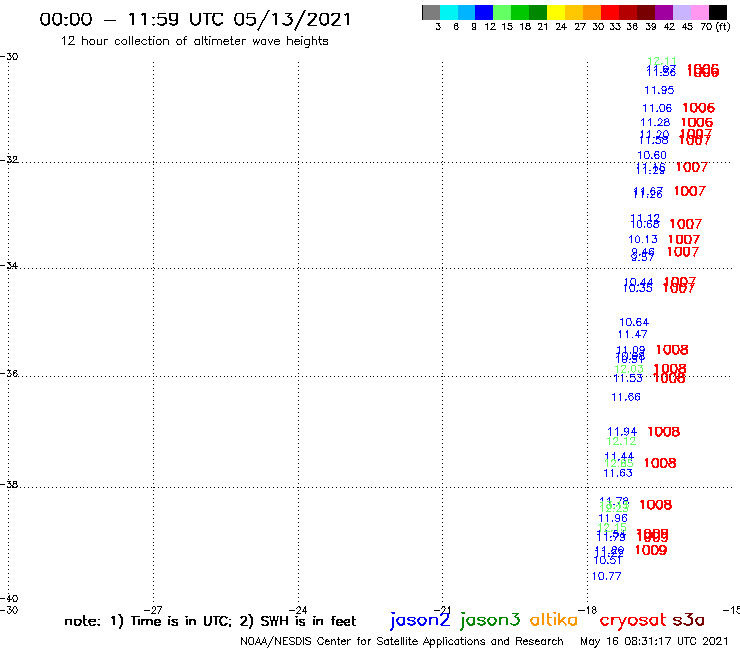The width and height of the screenshot is (740, 650).
Task: Pick the bright red swatch in the color scale
Action: [x=609, y=12]
